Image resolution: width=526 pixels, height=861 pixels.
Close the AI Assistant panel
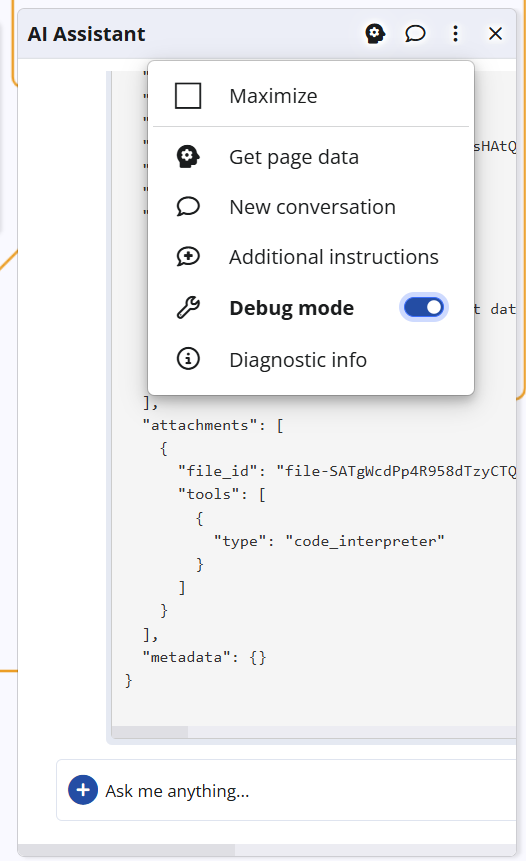[x=495, y=34]
